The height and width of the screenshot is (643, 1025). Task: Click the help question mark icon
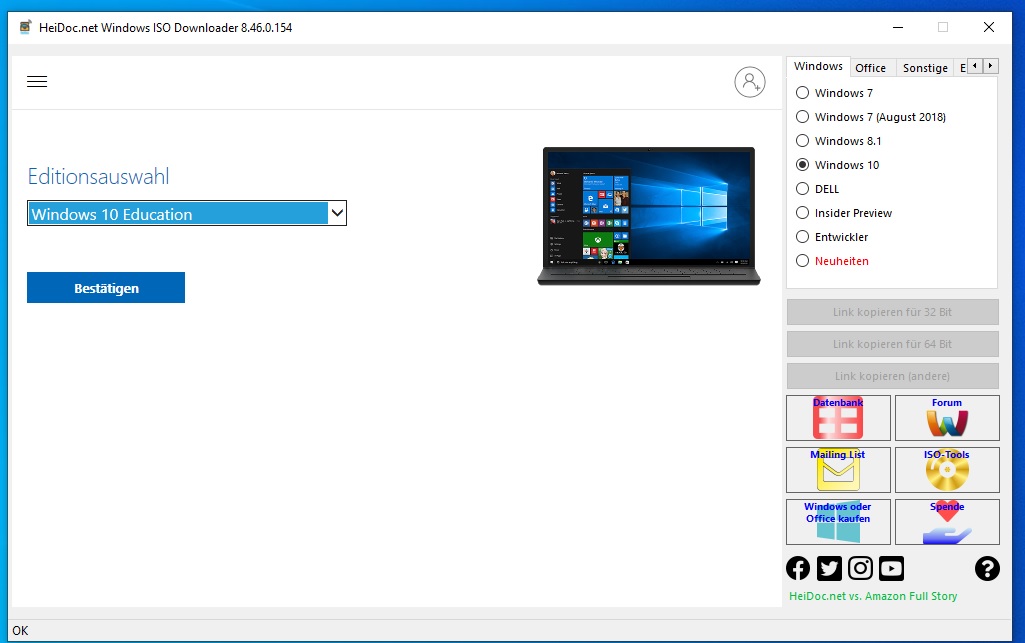[987, 569]
